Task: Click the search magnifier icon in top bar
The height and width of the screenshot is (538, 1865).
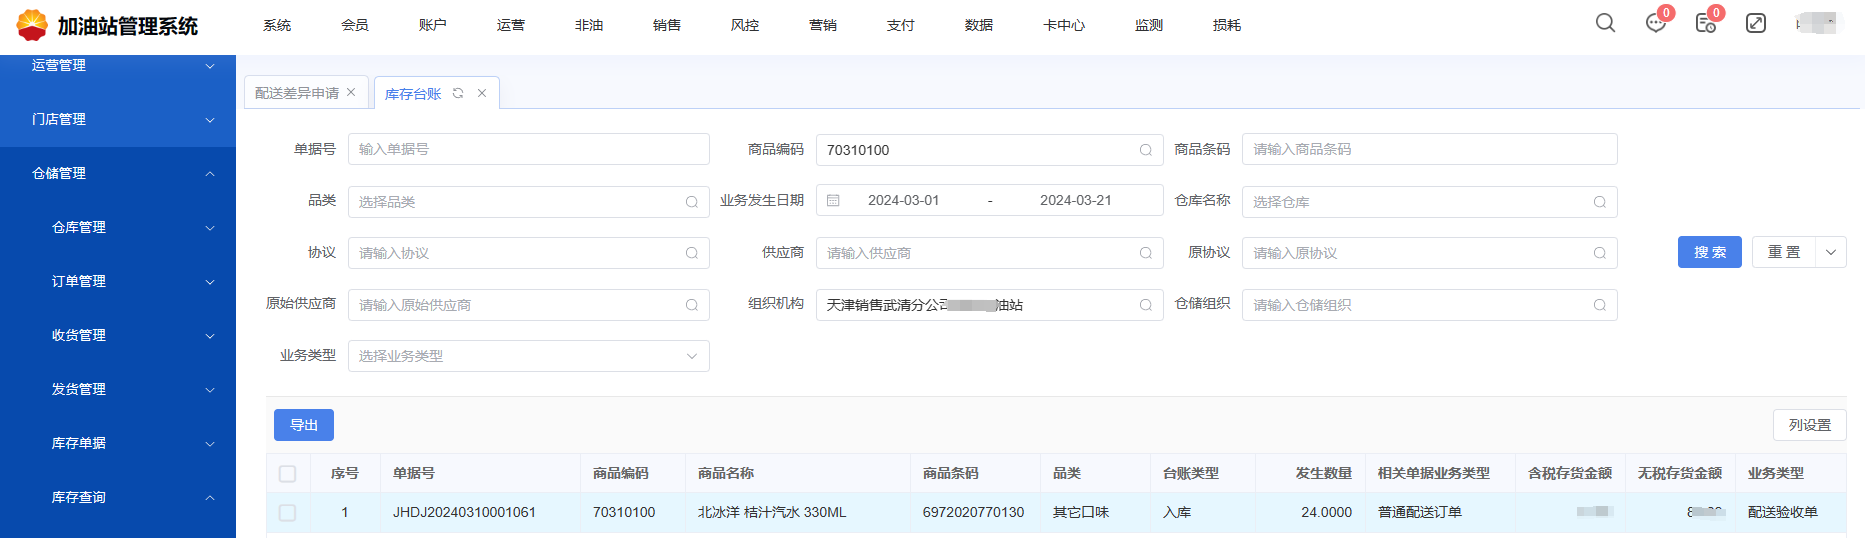Action: [x=1605, y=23]
